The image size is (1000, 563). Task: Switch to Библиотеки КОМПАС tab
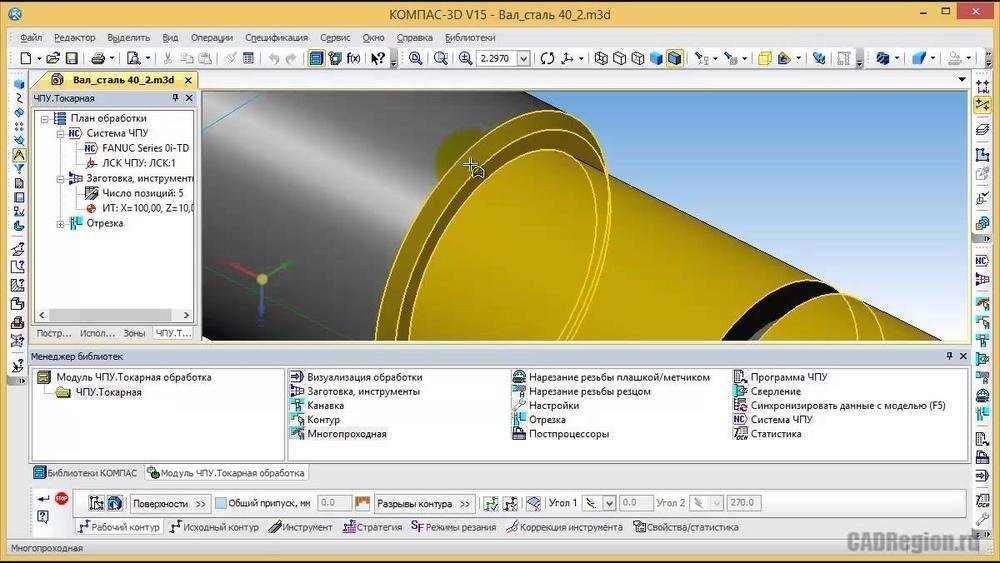85,472
